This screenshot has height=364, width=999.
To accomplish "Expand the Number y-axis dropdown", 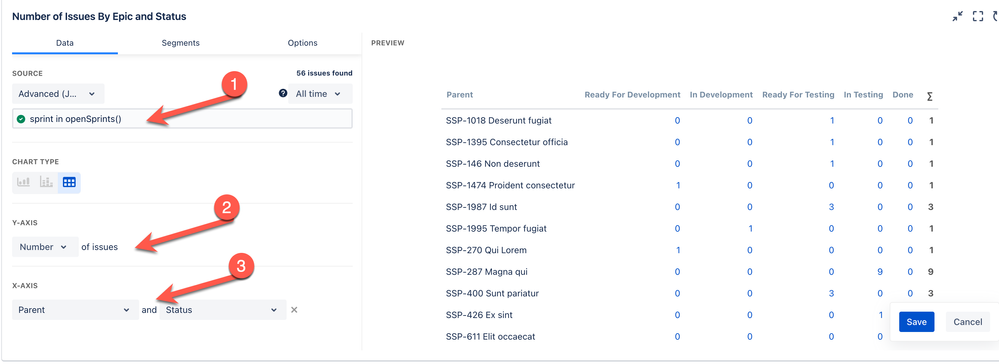I will point(45,247).
